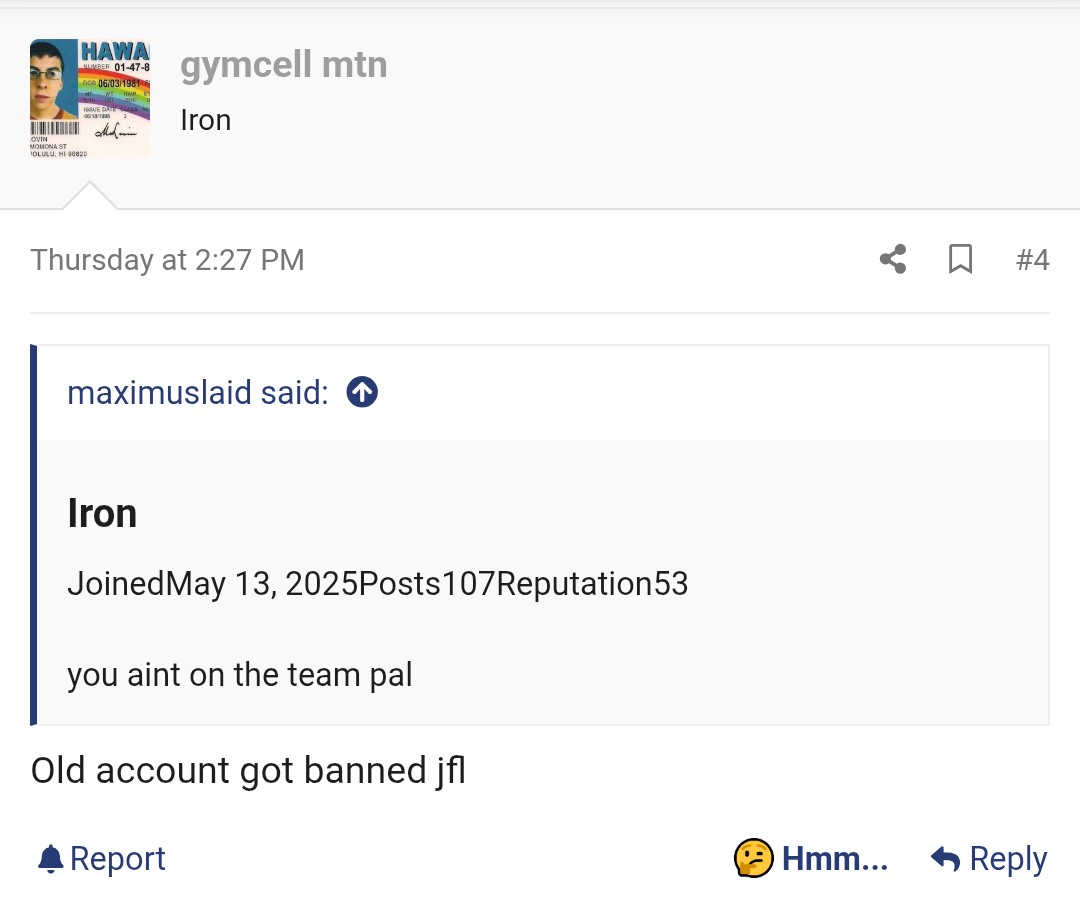Jump to quoted post via up-arrow icon

362,393
